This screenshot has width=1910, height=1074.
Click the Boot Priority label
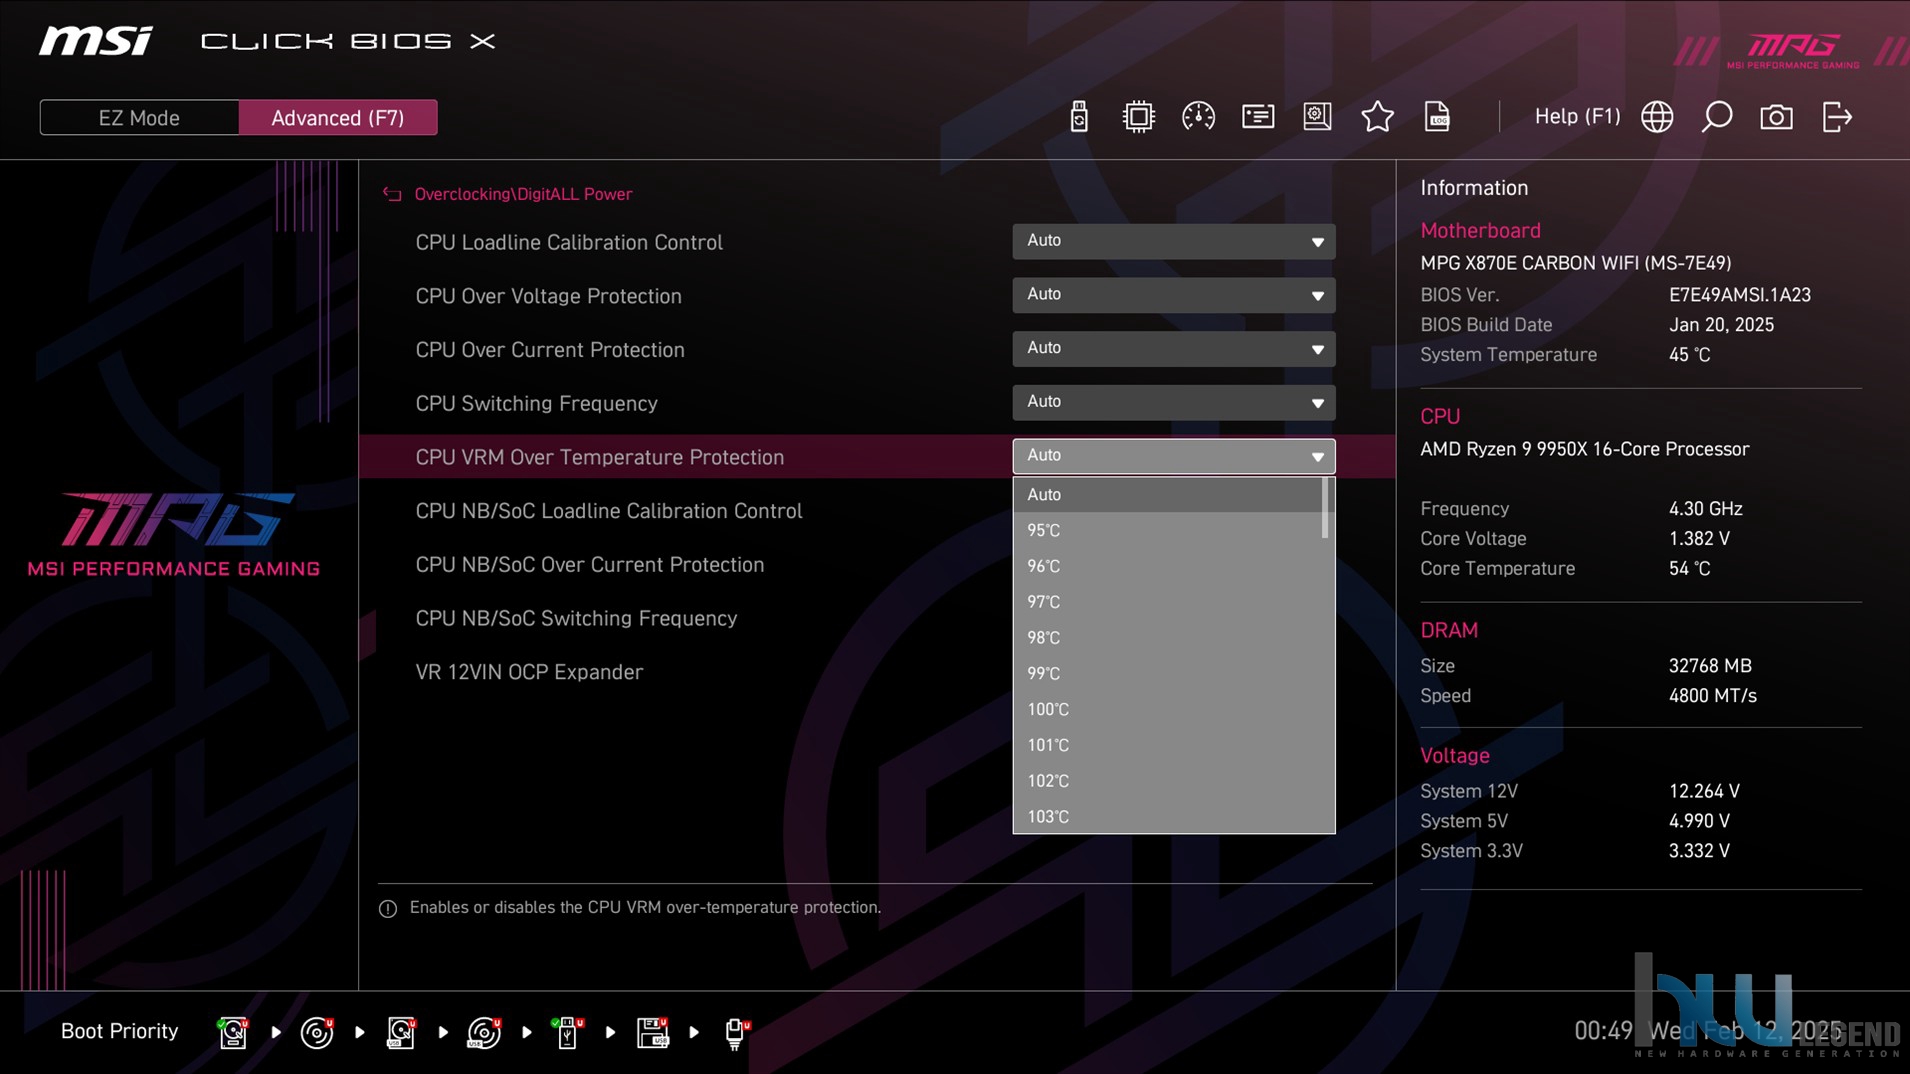click(119, 1031)
